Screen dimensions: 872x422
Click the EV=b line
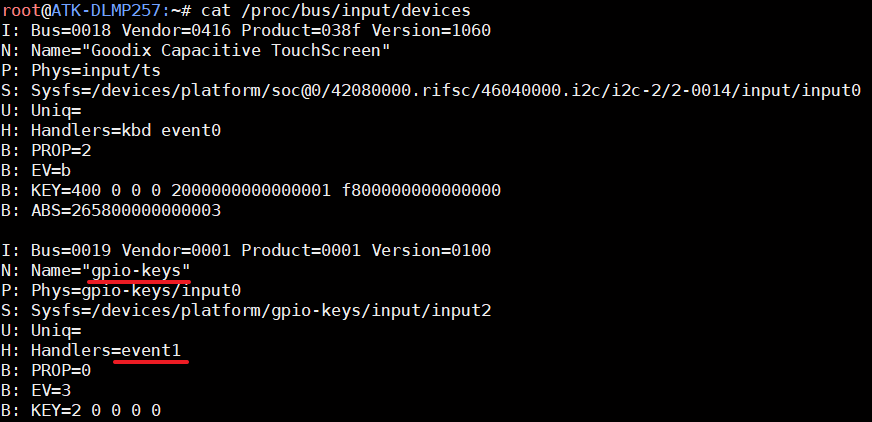[36, 171]
